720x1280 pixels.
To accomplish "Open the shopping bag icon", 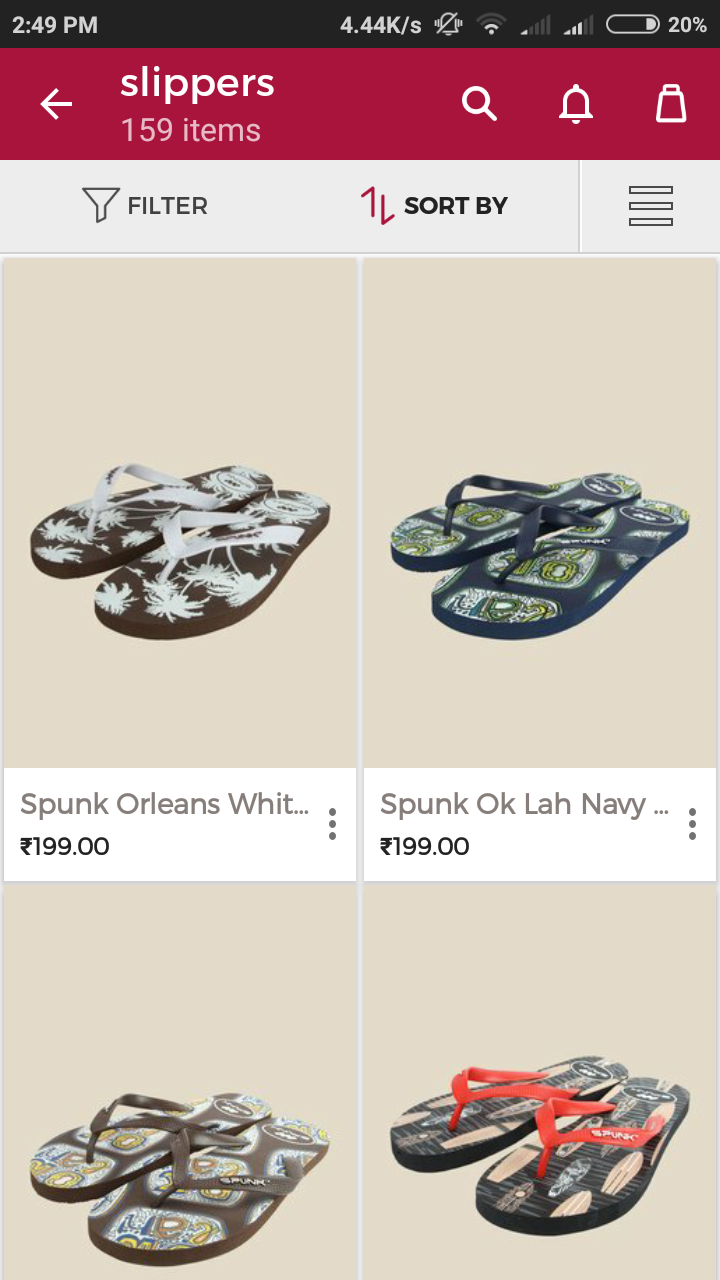I will click(671, 104).
